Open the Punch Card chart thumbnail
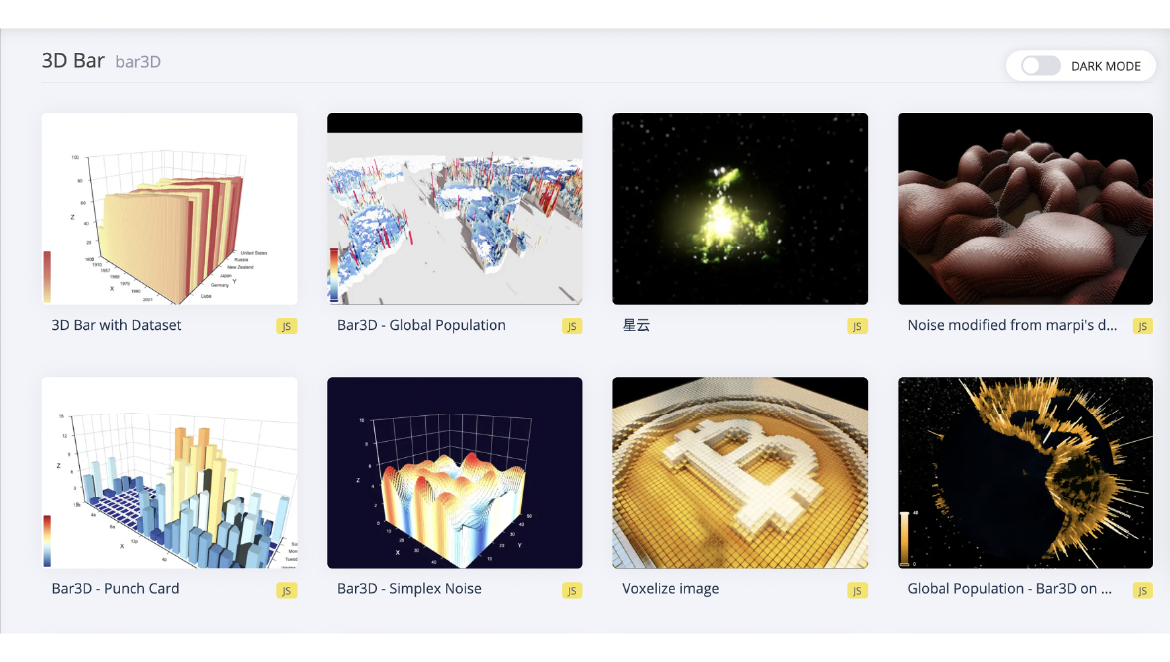 pos(169,472)
